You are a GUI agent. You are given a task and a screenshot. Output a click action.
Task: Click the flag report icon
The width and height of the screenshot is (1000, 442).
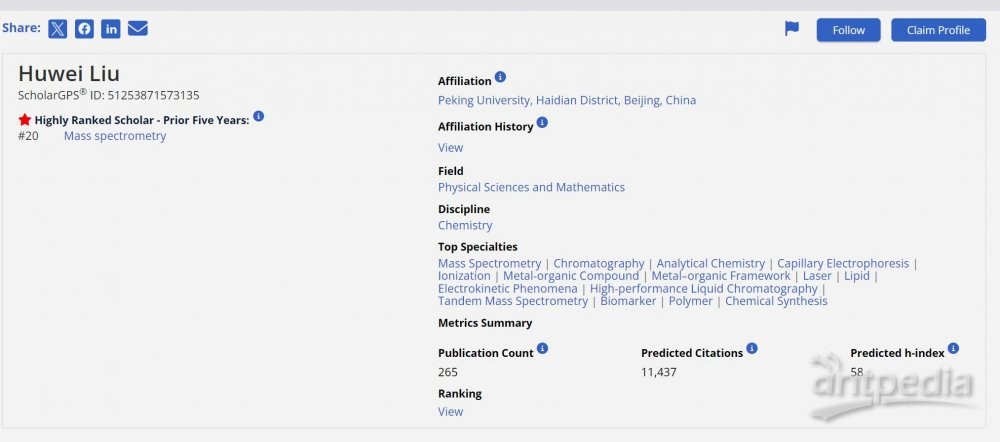point(791,29)
